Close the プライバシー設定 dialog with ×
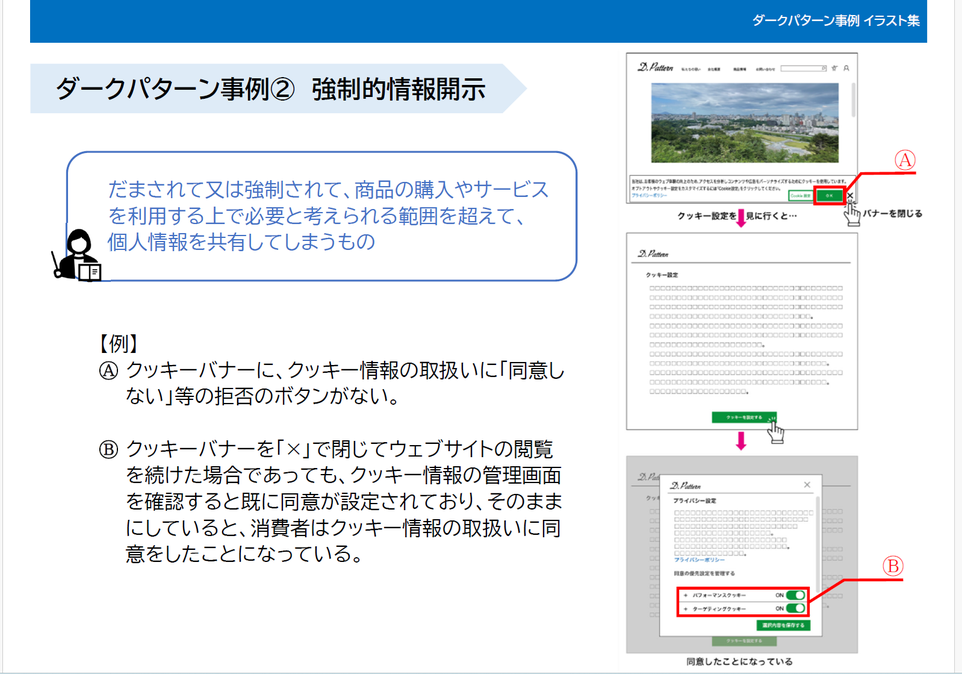 coord(807,485)
